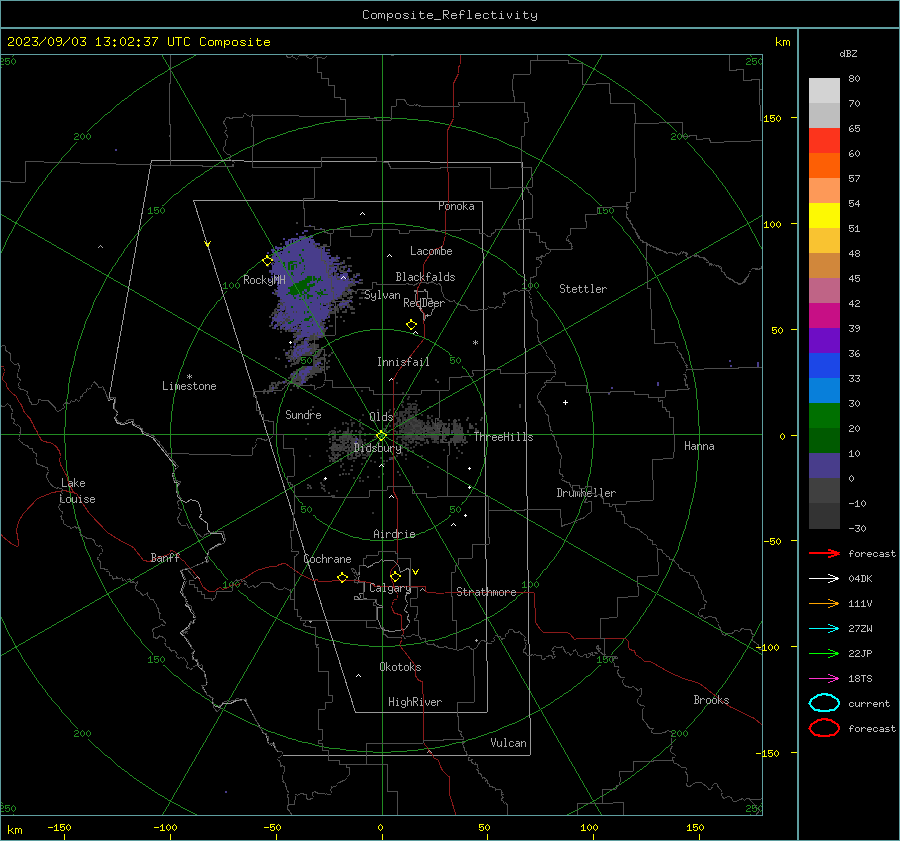
Task: Click the Innisfail town label
Action: click(x=403, y=362)
